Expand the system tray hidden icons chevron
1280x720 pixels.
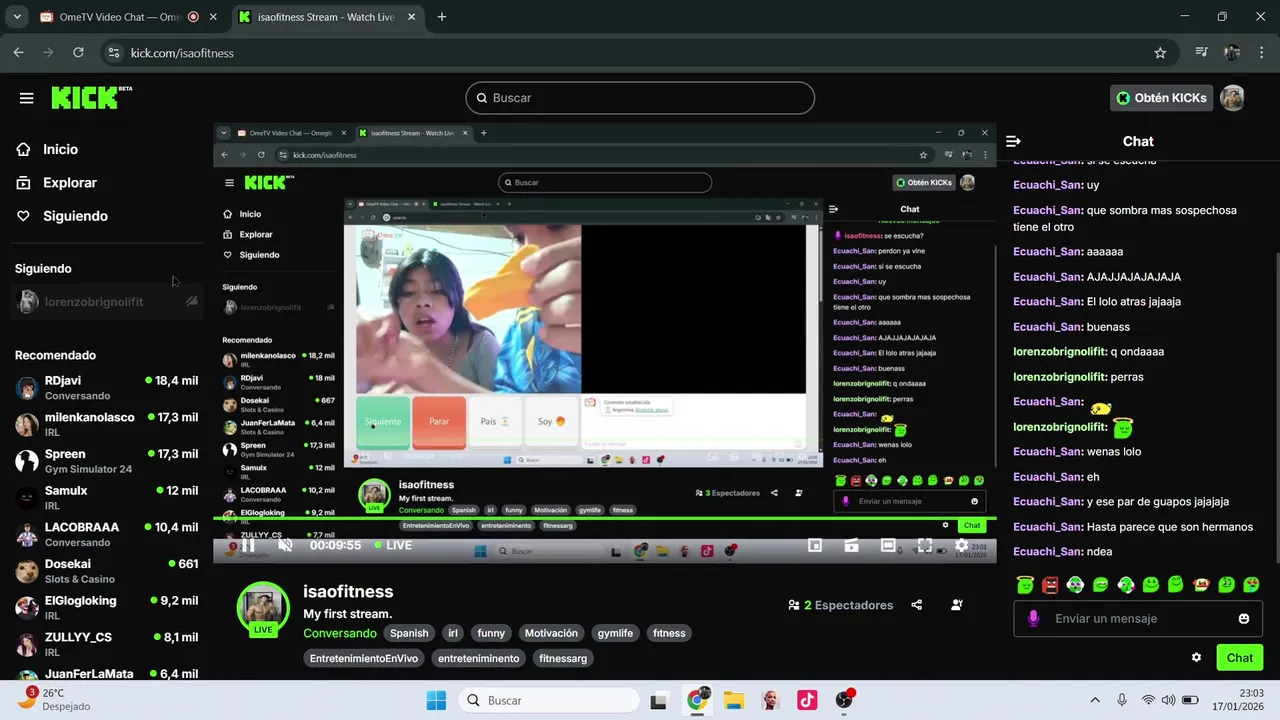tap(1095, 701)
